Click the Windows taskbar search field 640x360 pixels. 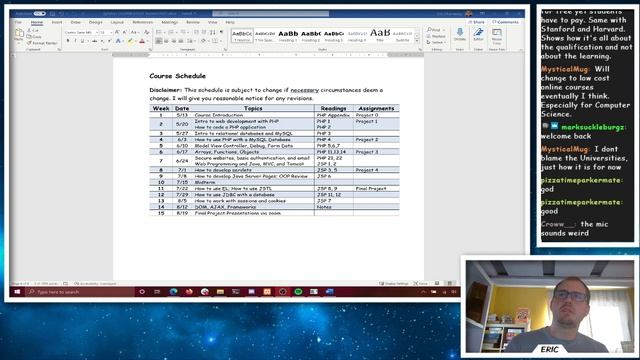pyautogui.click(x=80, y=292)
